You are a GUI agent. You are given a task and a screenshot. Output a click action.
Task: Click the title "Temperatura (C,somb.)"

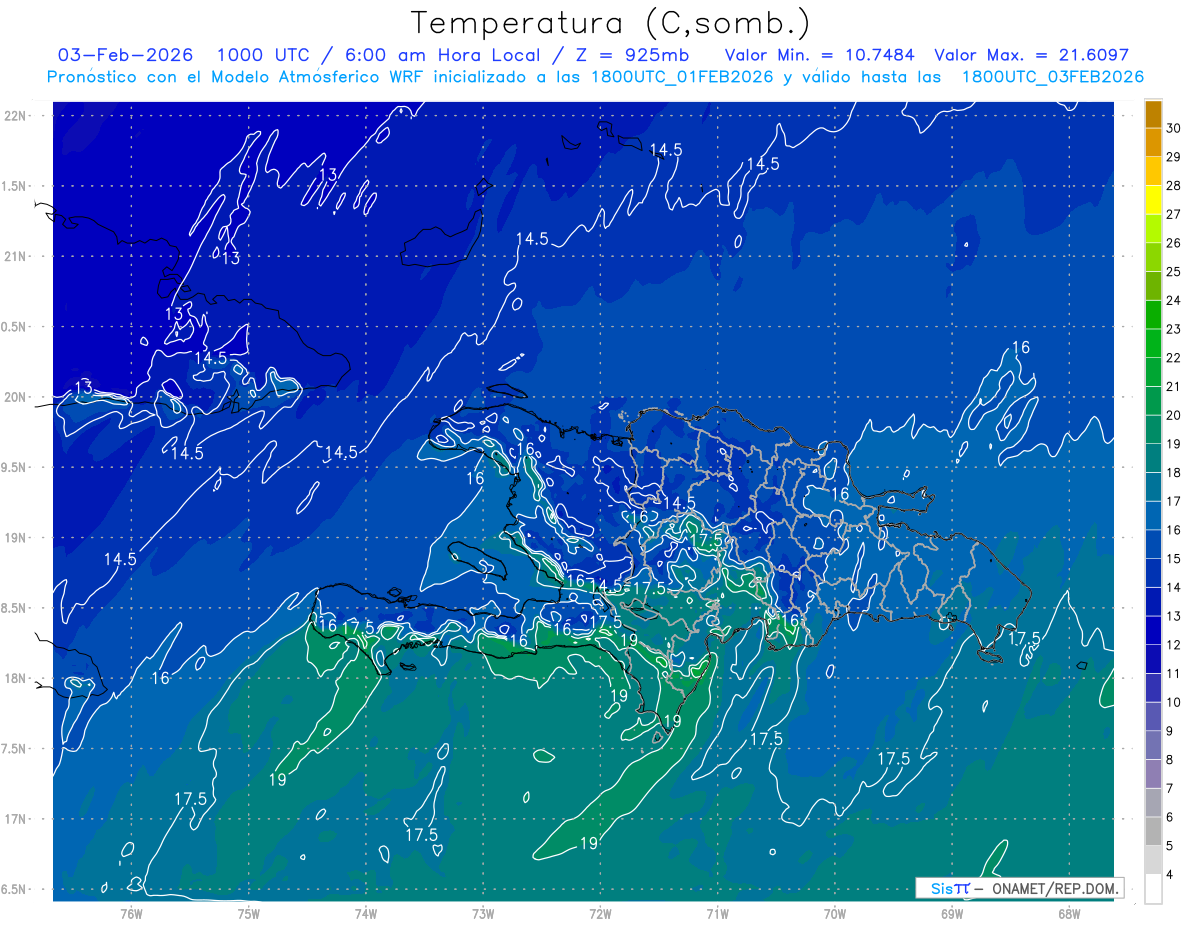[610, 22]
